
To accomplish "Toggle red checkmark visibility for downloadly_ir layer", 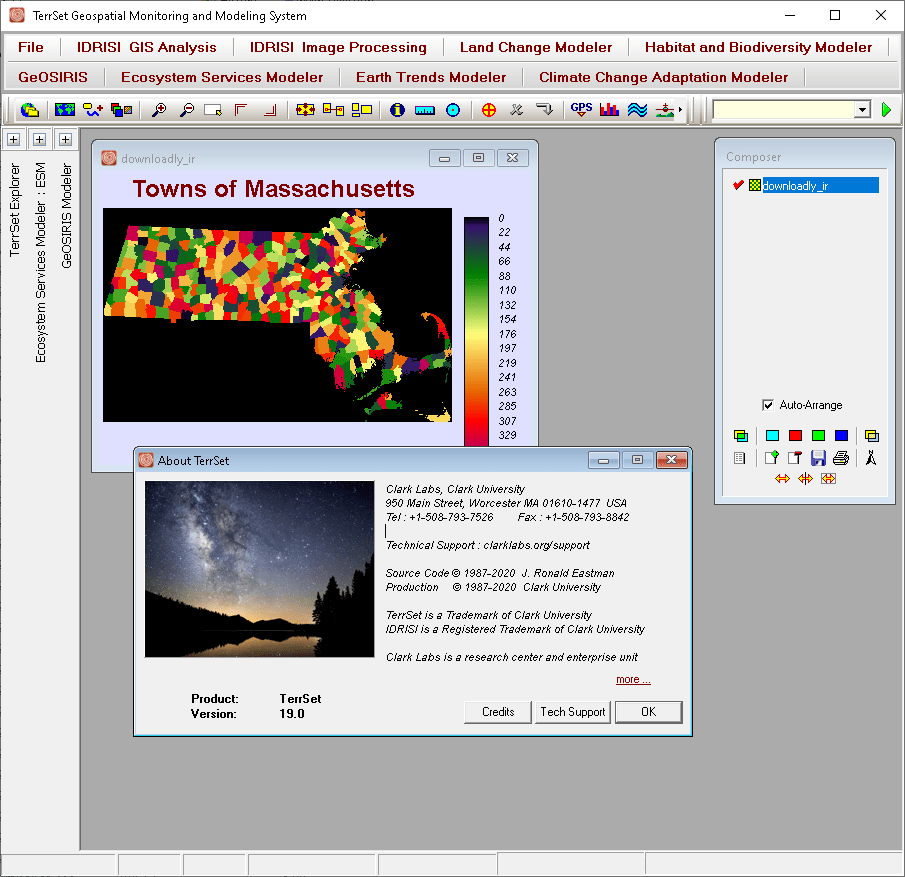I will point(738,185).
